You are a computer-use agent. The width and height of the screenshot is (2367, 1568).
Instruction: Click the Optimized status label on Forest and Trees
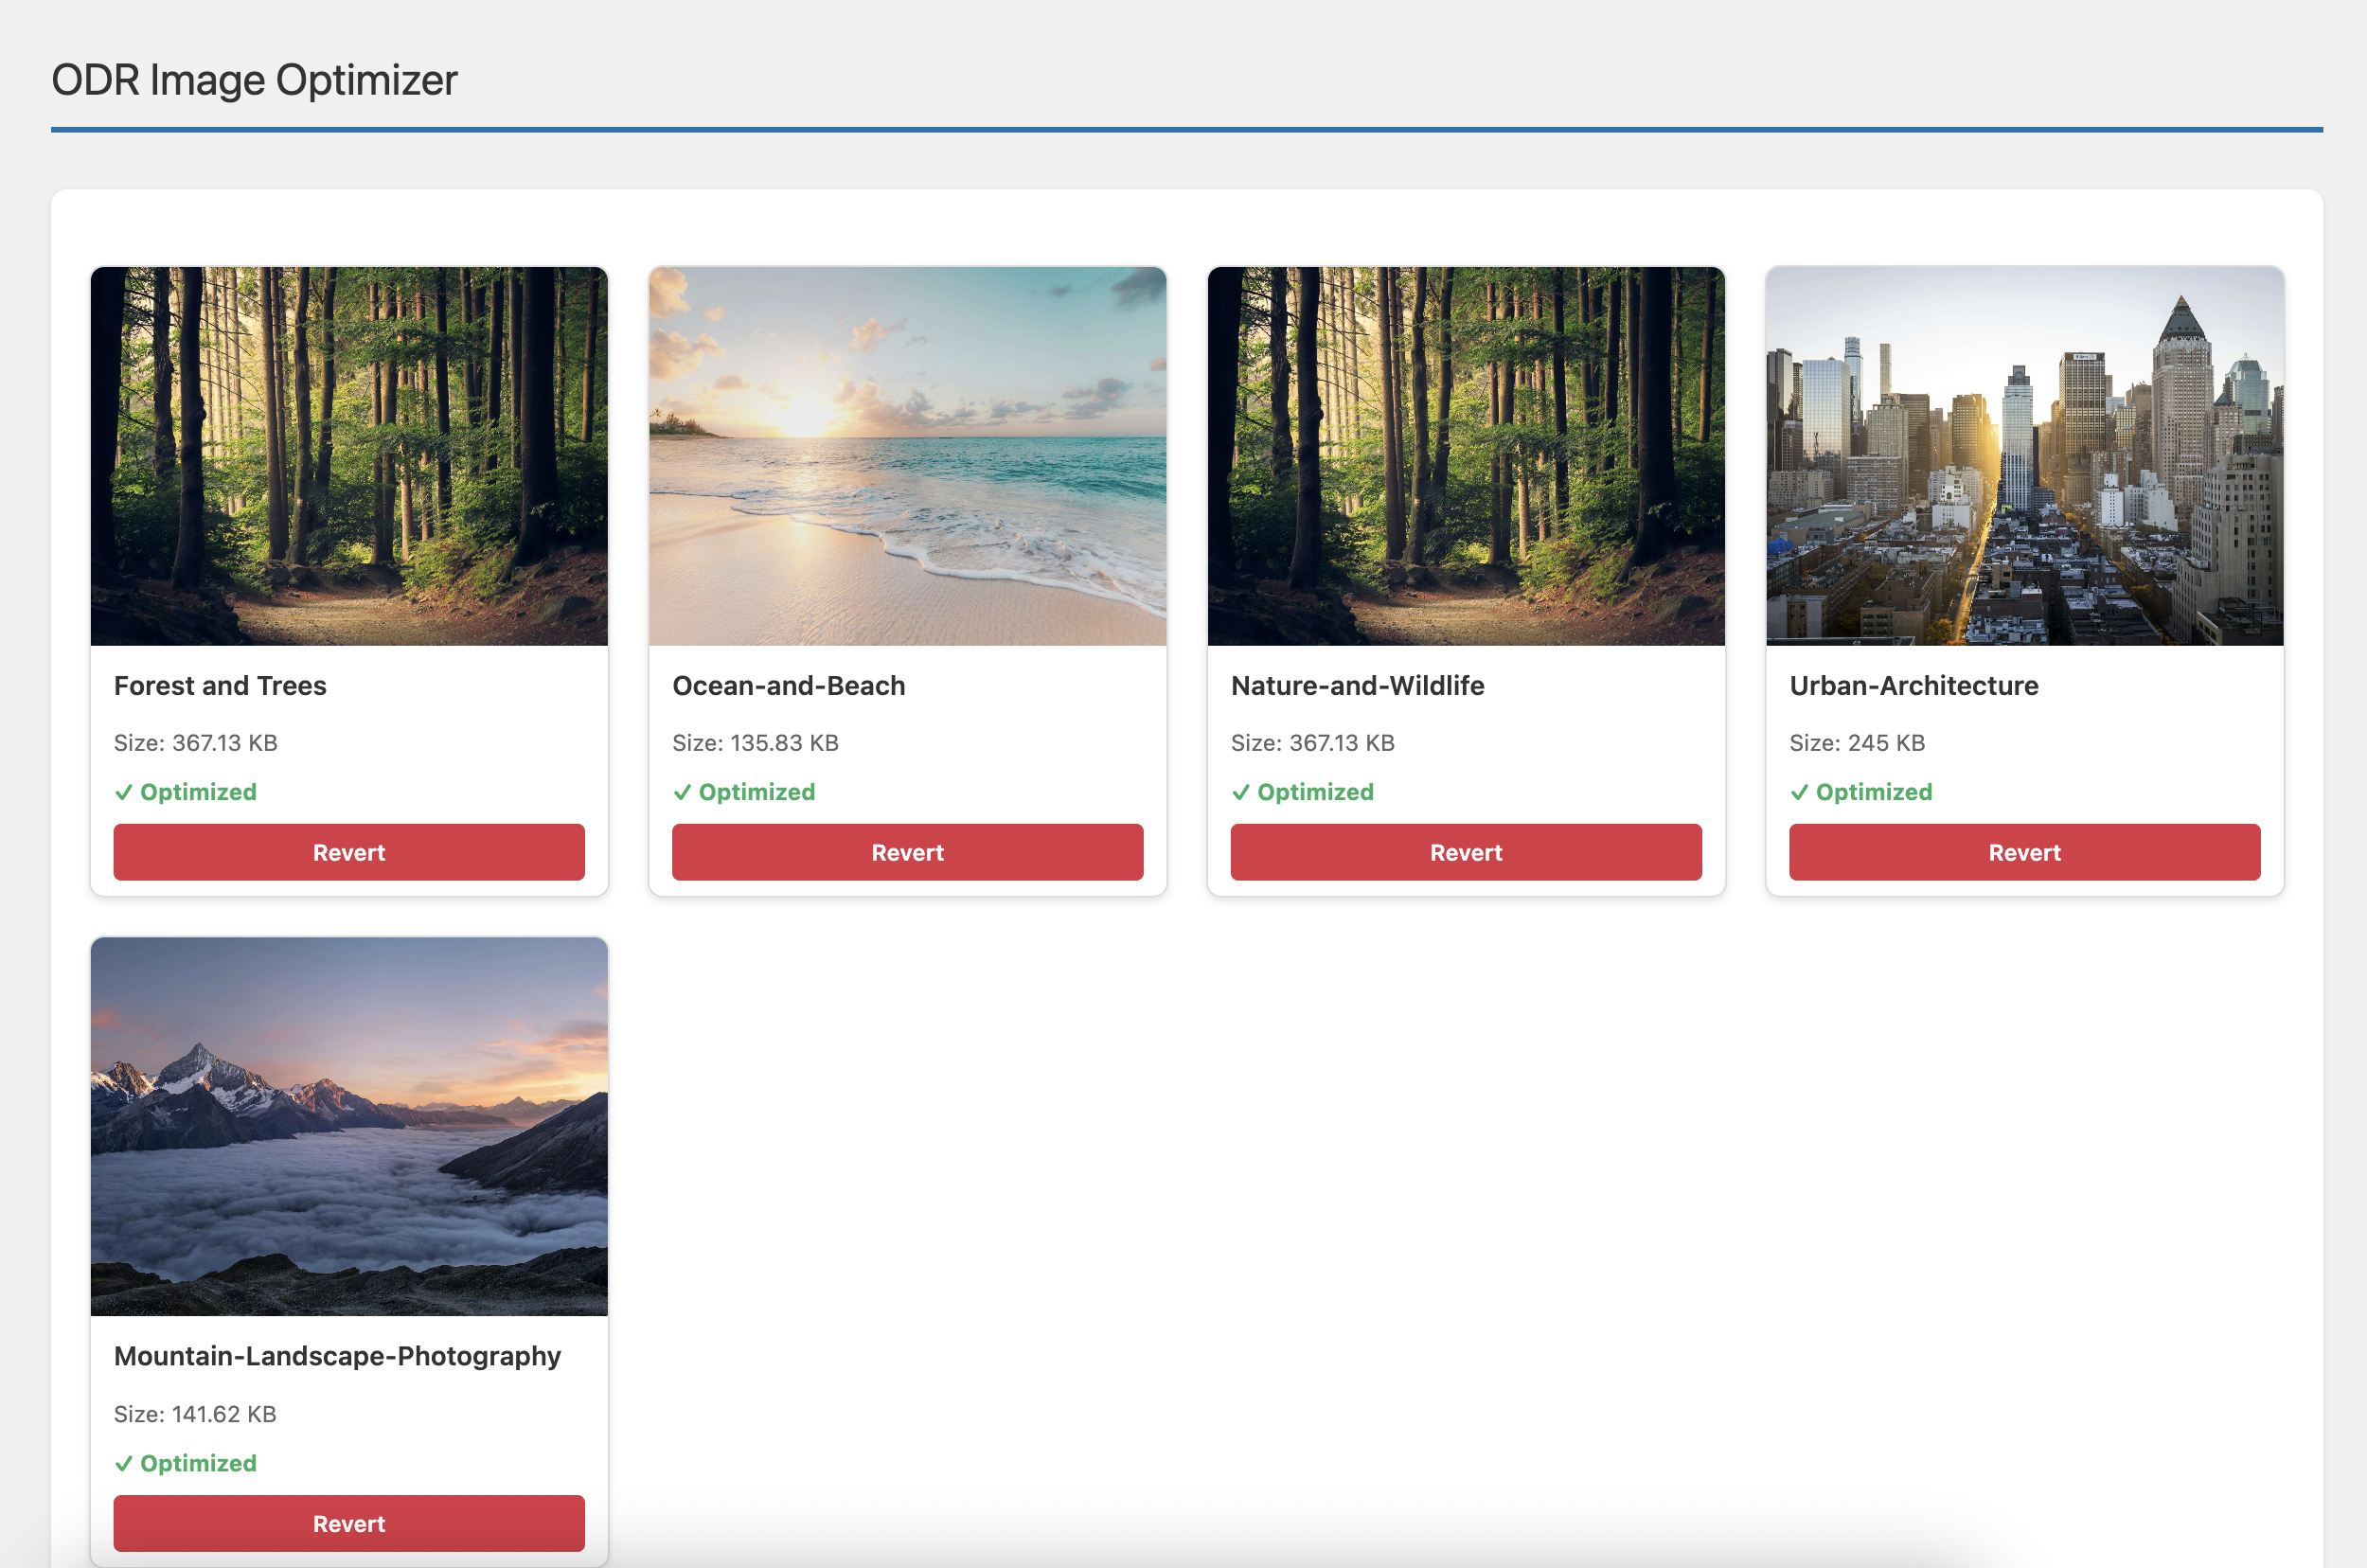coord(198,791)
